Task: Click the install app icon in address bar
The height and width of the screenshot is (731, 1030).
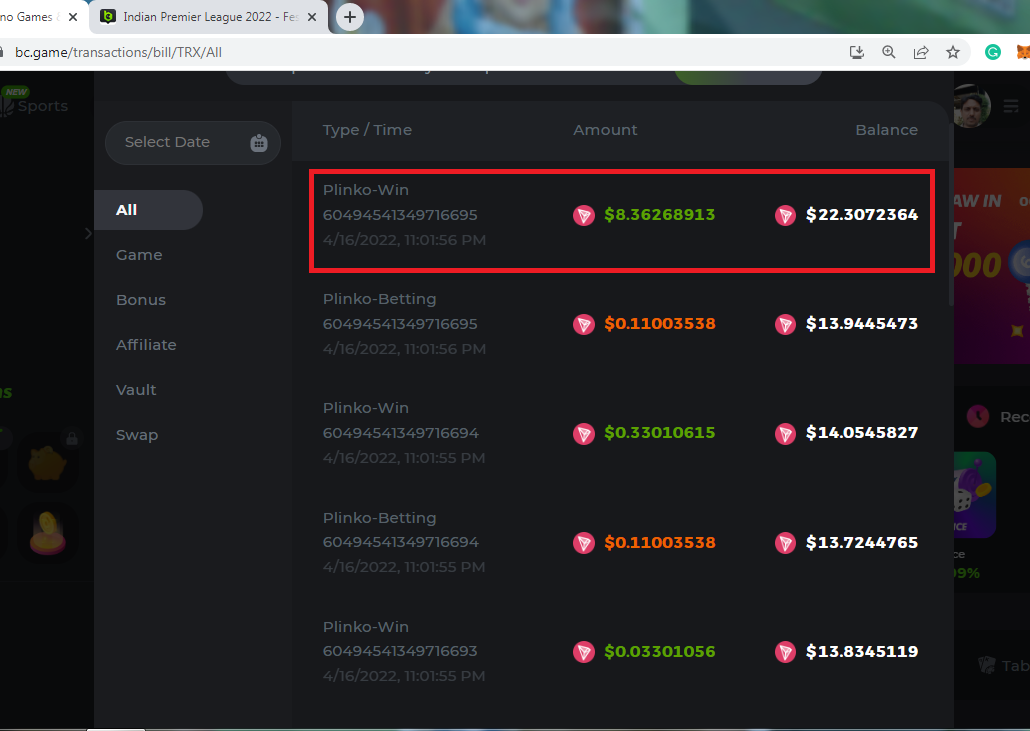Action: point(857,52)
